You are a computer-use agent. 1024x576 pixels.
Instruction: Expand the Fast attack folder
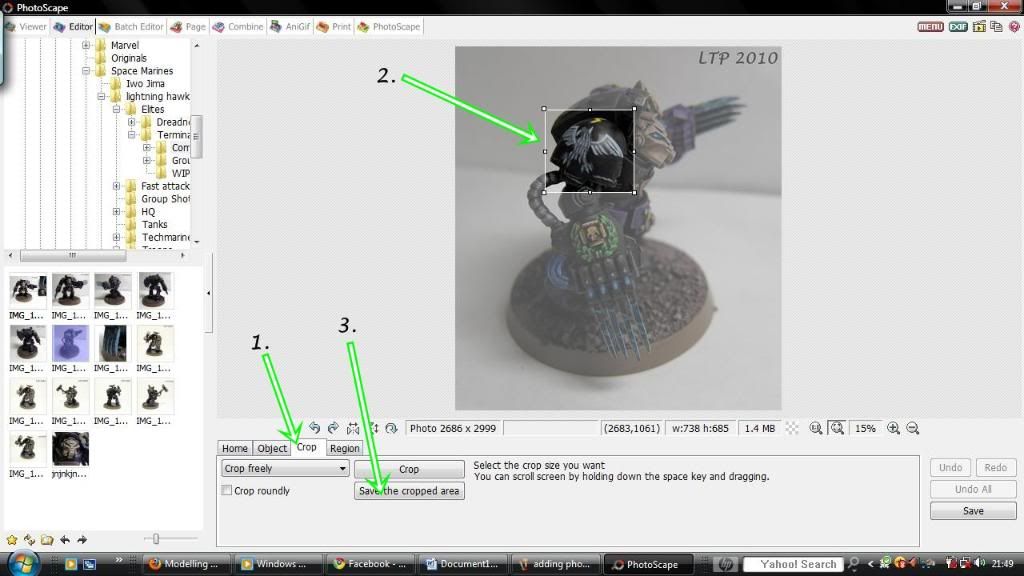point(116,186)
